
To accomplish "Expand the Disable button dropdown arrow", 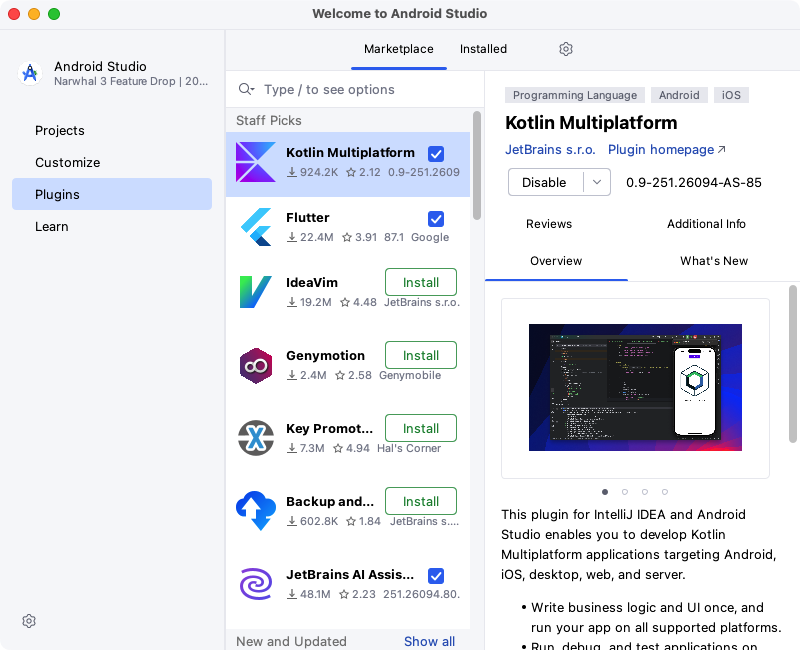I will coord(596,182).
